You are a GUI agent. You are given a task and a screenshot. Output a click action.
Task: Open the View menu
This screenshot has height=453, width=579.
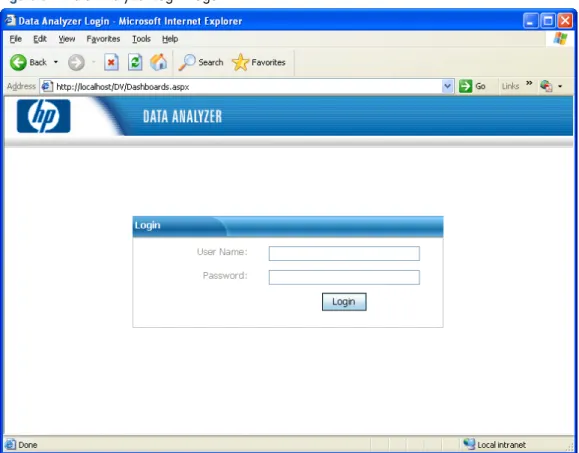point(67,39)
